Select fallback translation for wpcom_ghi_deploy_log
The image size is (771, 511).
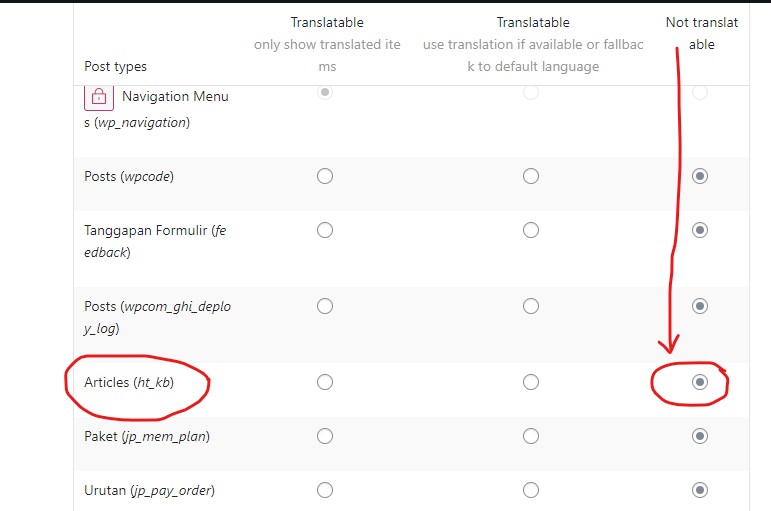531,306
